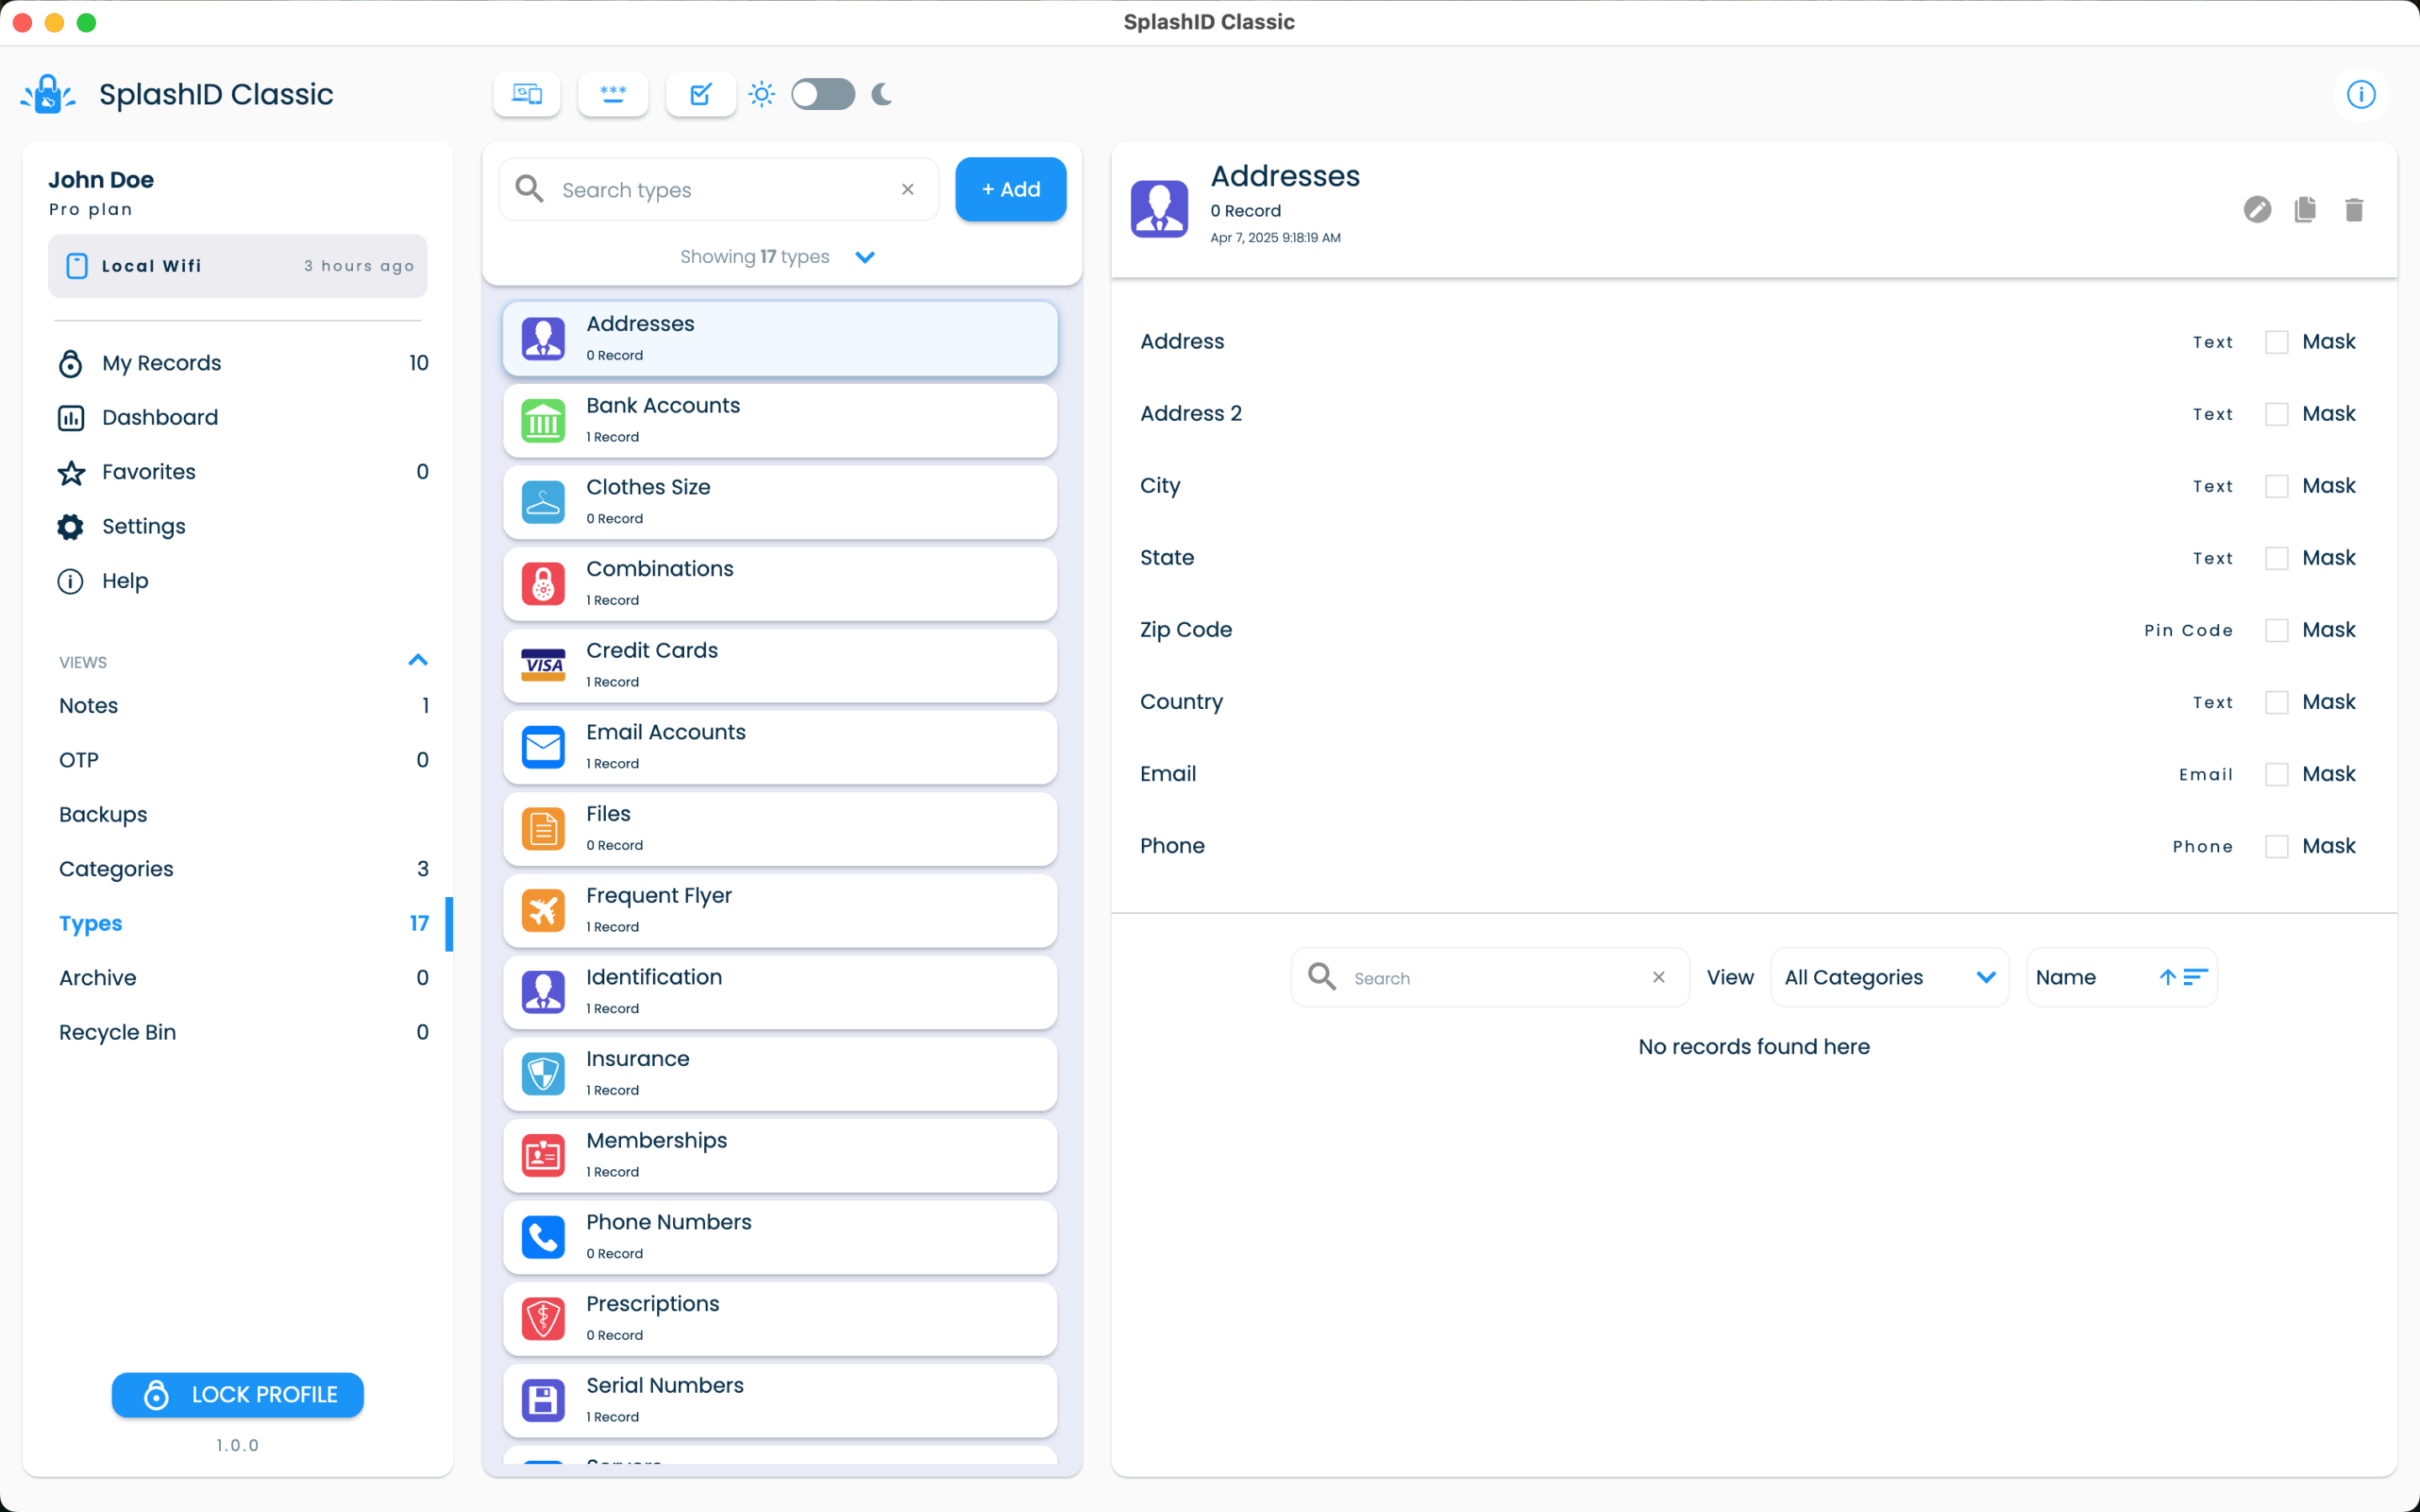2420x1512 pixels.
Task: Click the Insurance shield icon
Action: pos(543,1074)
